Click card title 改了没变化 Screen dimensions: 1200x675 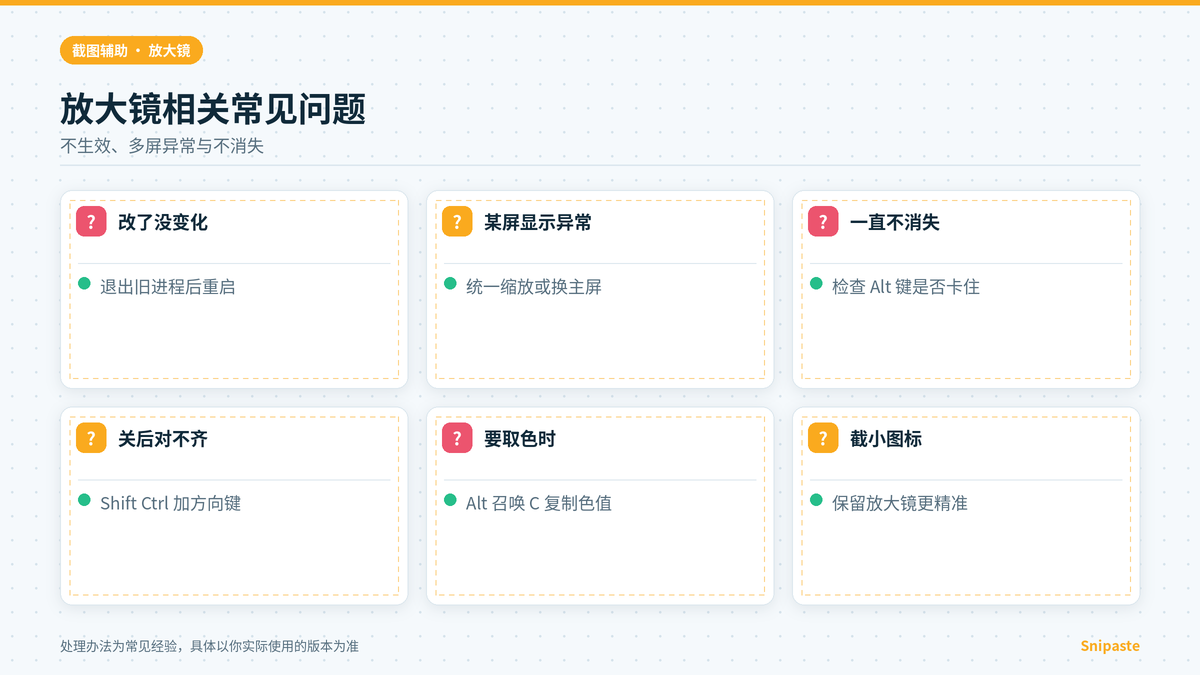tap(163, 222)
